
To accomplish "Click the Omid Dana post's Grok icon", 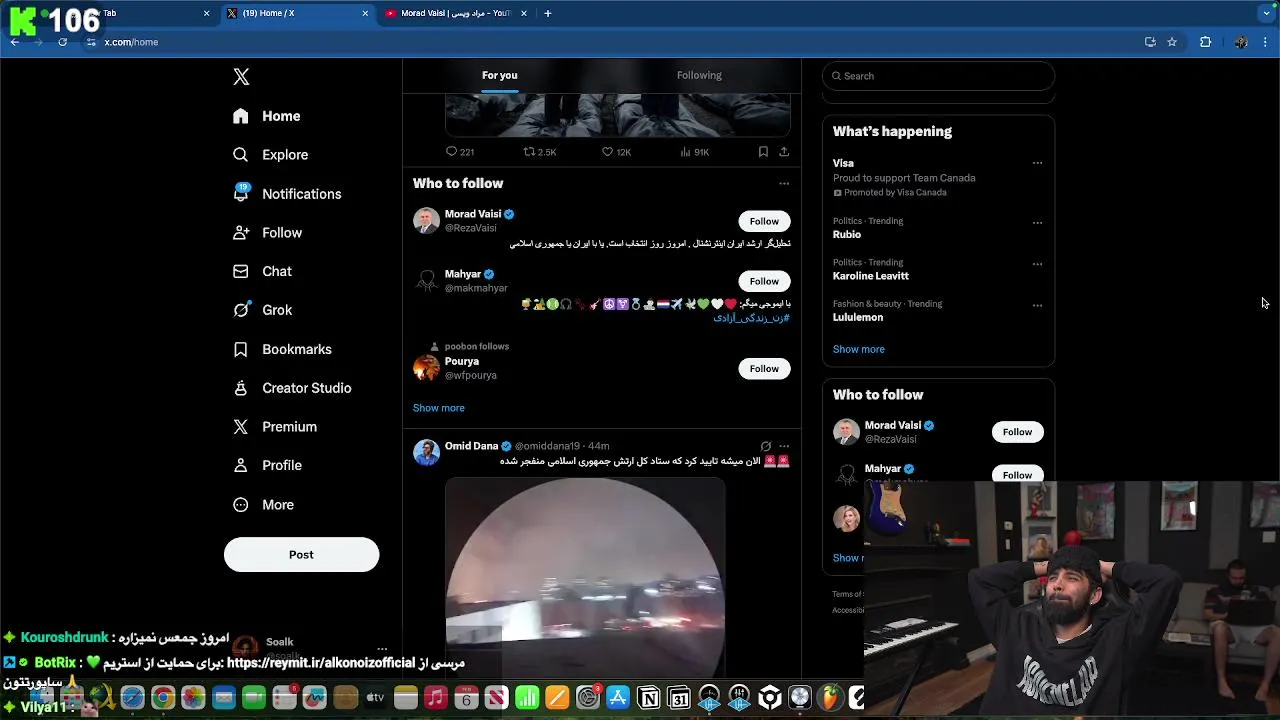I will coord(765,446).
